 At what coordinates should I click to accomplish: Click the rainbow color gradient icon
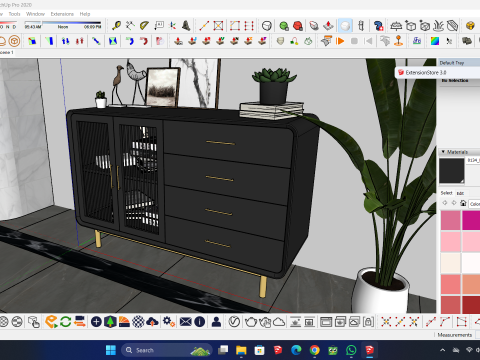point(435,41)
